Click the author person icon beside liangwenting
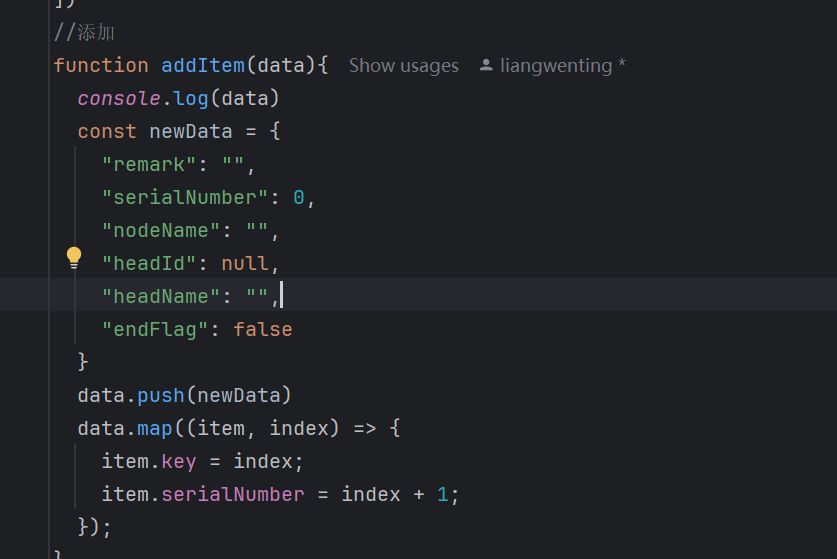 point(486,65)
